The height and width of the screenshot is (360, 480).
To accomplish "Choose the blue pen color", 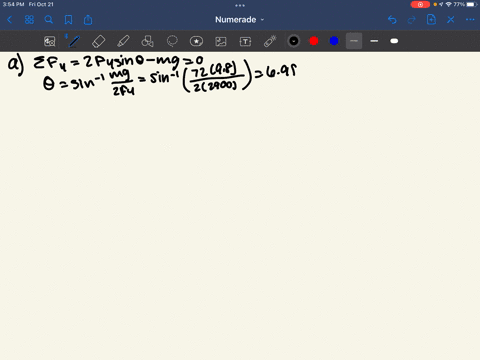I will click(334, 41).
